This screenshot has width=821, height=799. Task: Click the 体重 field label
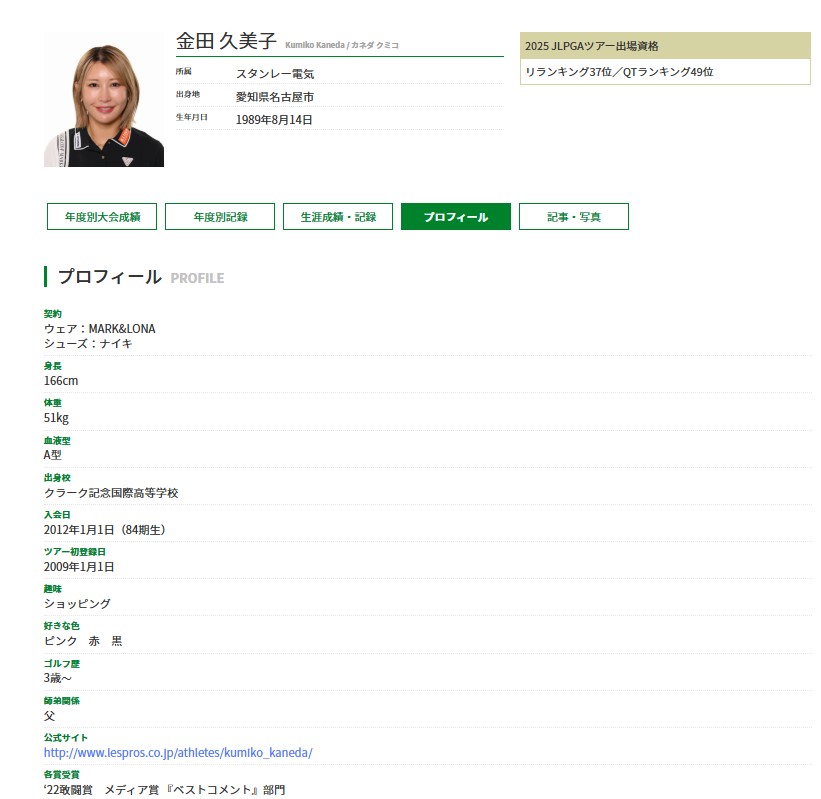[x=52, y=403]
